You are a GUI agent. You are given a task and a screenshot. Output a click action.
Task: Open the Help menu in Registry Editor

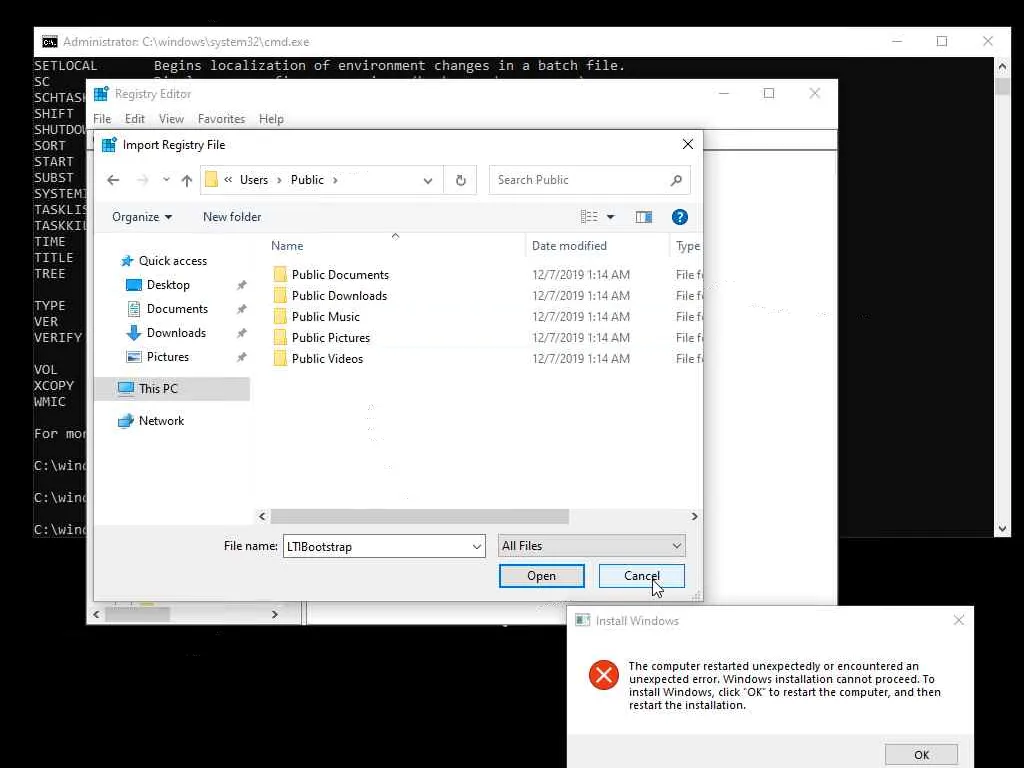pyautogui.click(x=271, y=119)
